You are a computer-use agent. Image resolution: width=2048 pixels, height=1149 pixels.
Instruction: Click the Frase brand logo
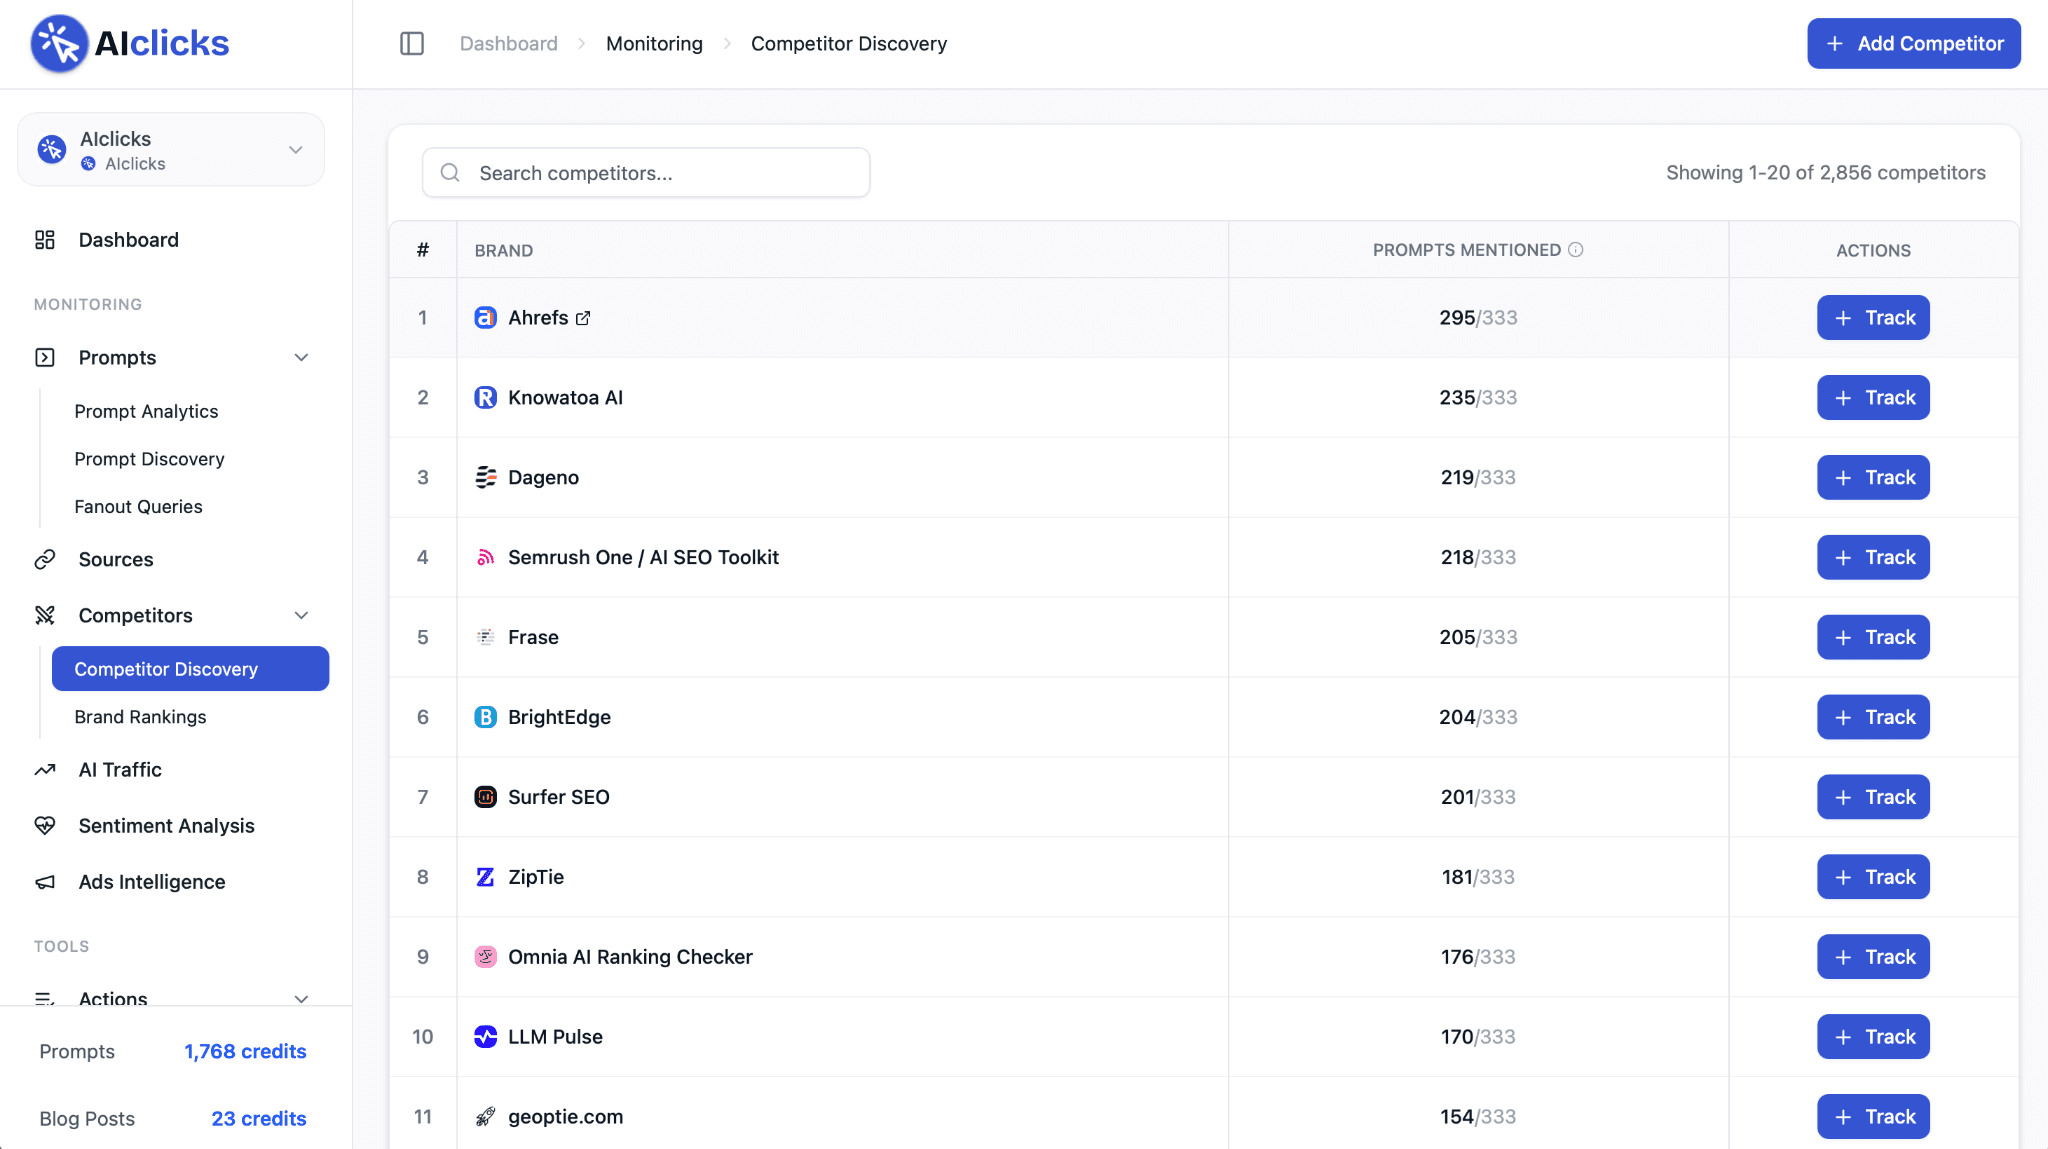click(x=485, y=637)
